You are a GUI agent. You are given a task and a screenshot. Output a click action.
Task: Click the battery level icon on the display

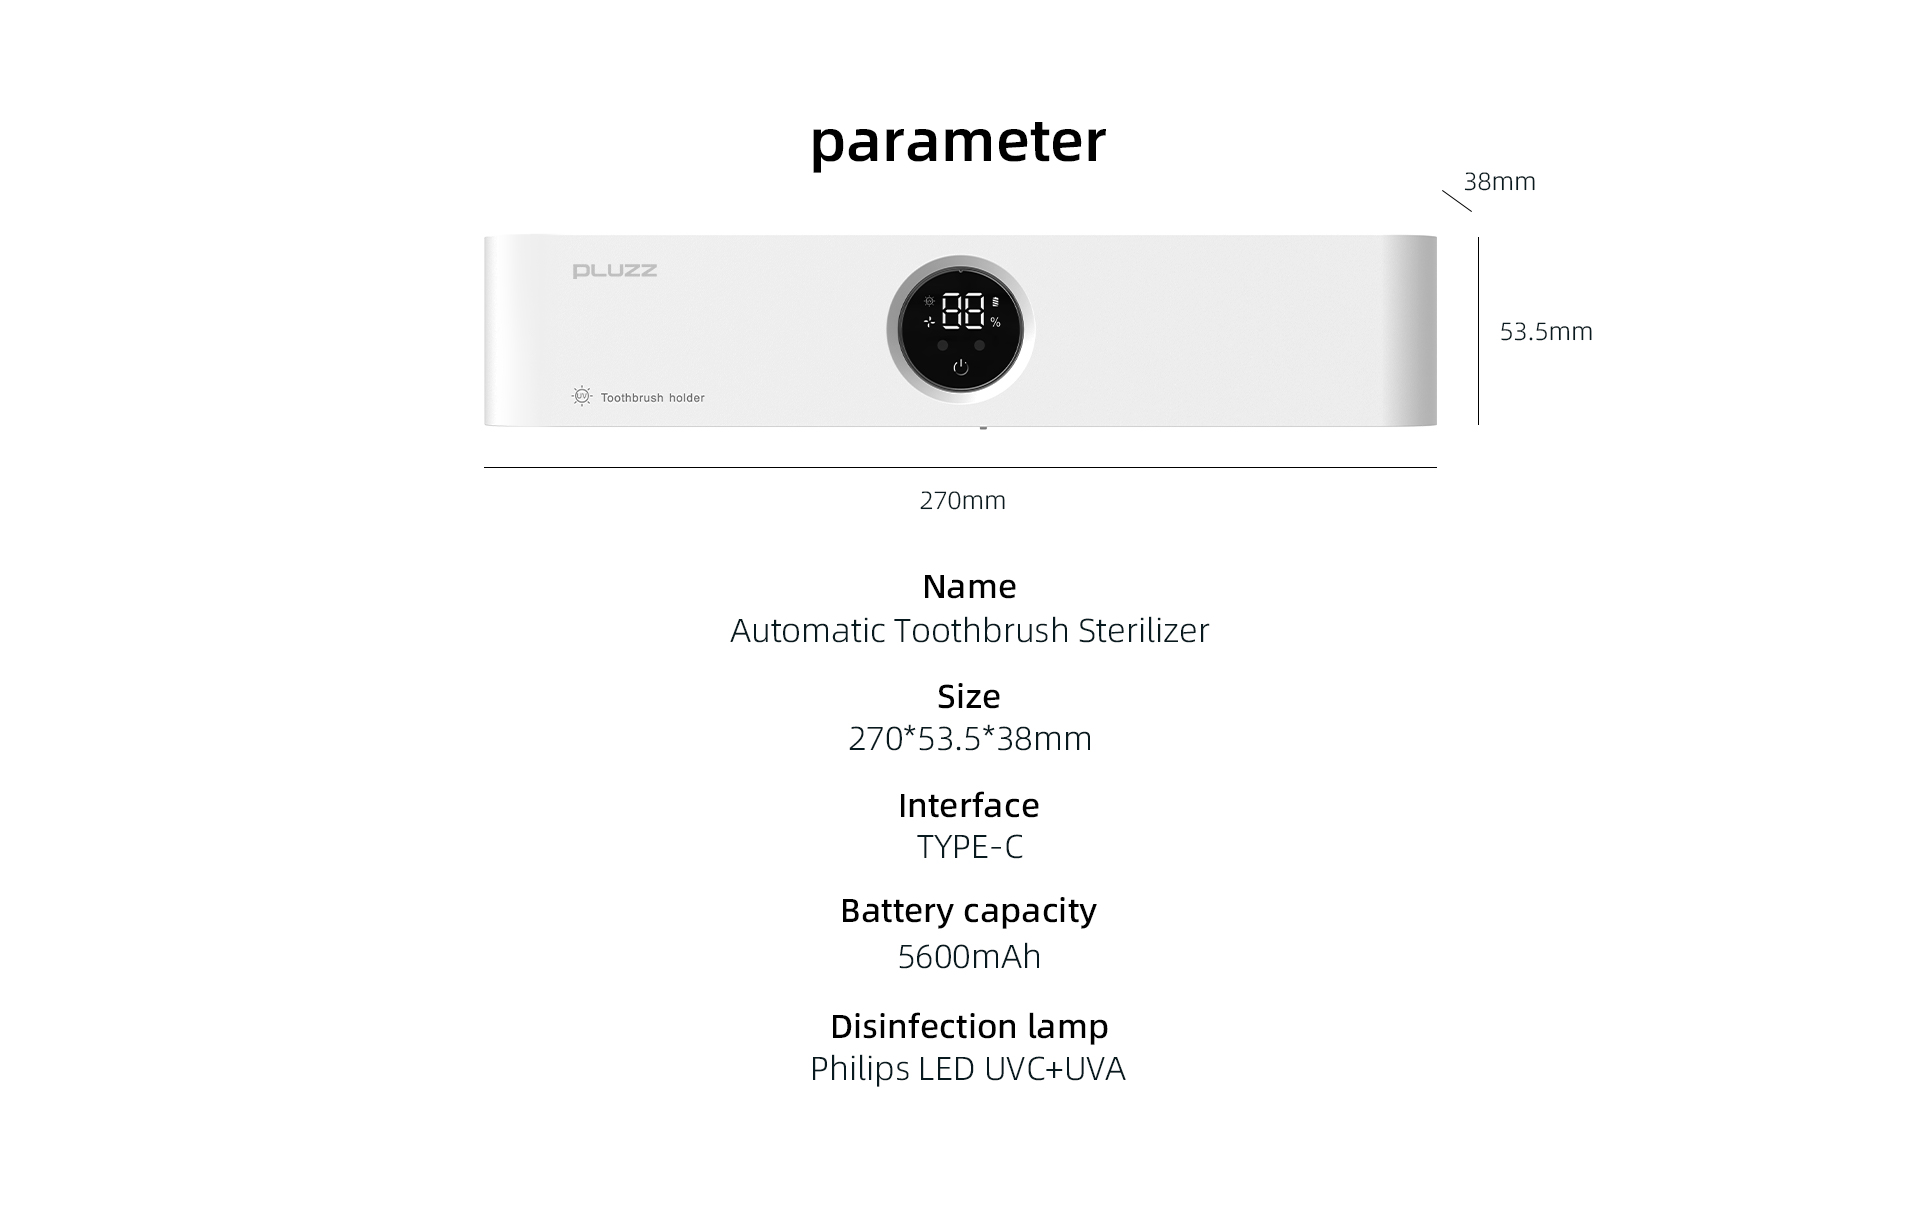tap(995, 301)
